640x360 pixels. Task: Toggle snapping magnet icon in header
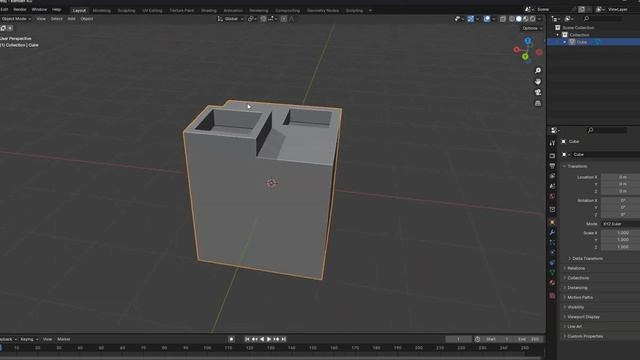click(x=263, y=19)
